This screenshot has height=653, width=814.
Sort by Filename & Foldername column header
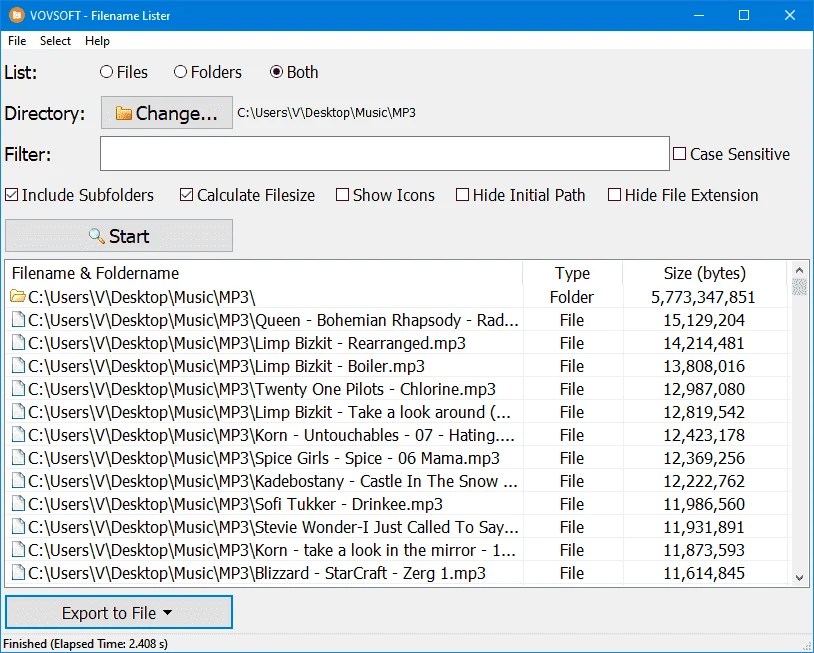click(x=264, y=273)
